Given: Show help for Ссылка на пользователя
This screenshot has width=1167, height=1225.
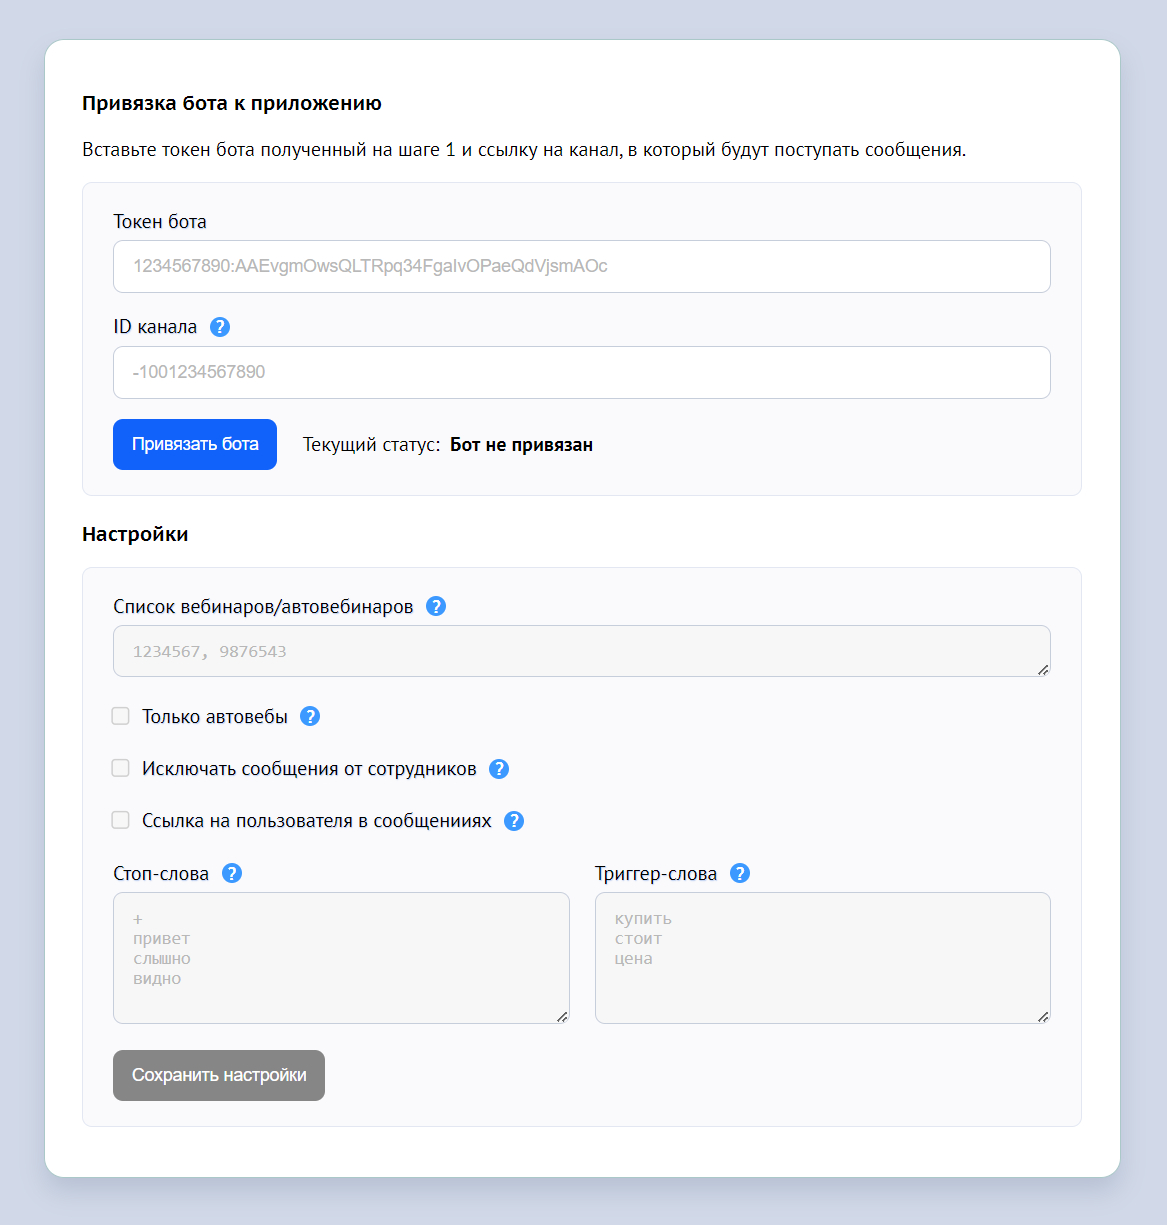Looking at the screenshot, I should tap(514, 820).
